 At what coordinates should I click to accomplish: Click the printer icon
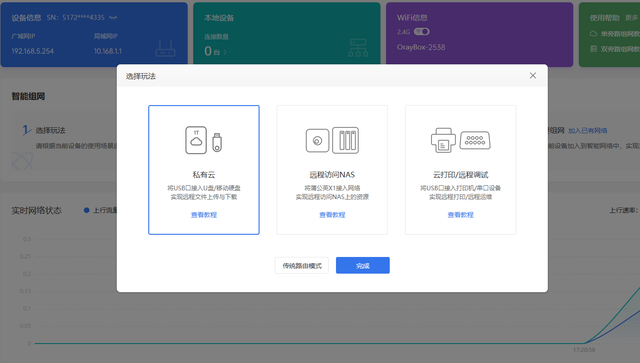click(x=443, y=140)
